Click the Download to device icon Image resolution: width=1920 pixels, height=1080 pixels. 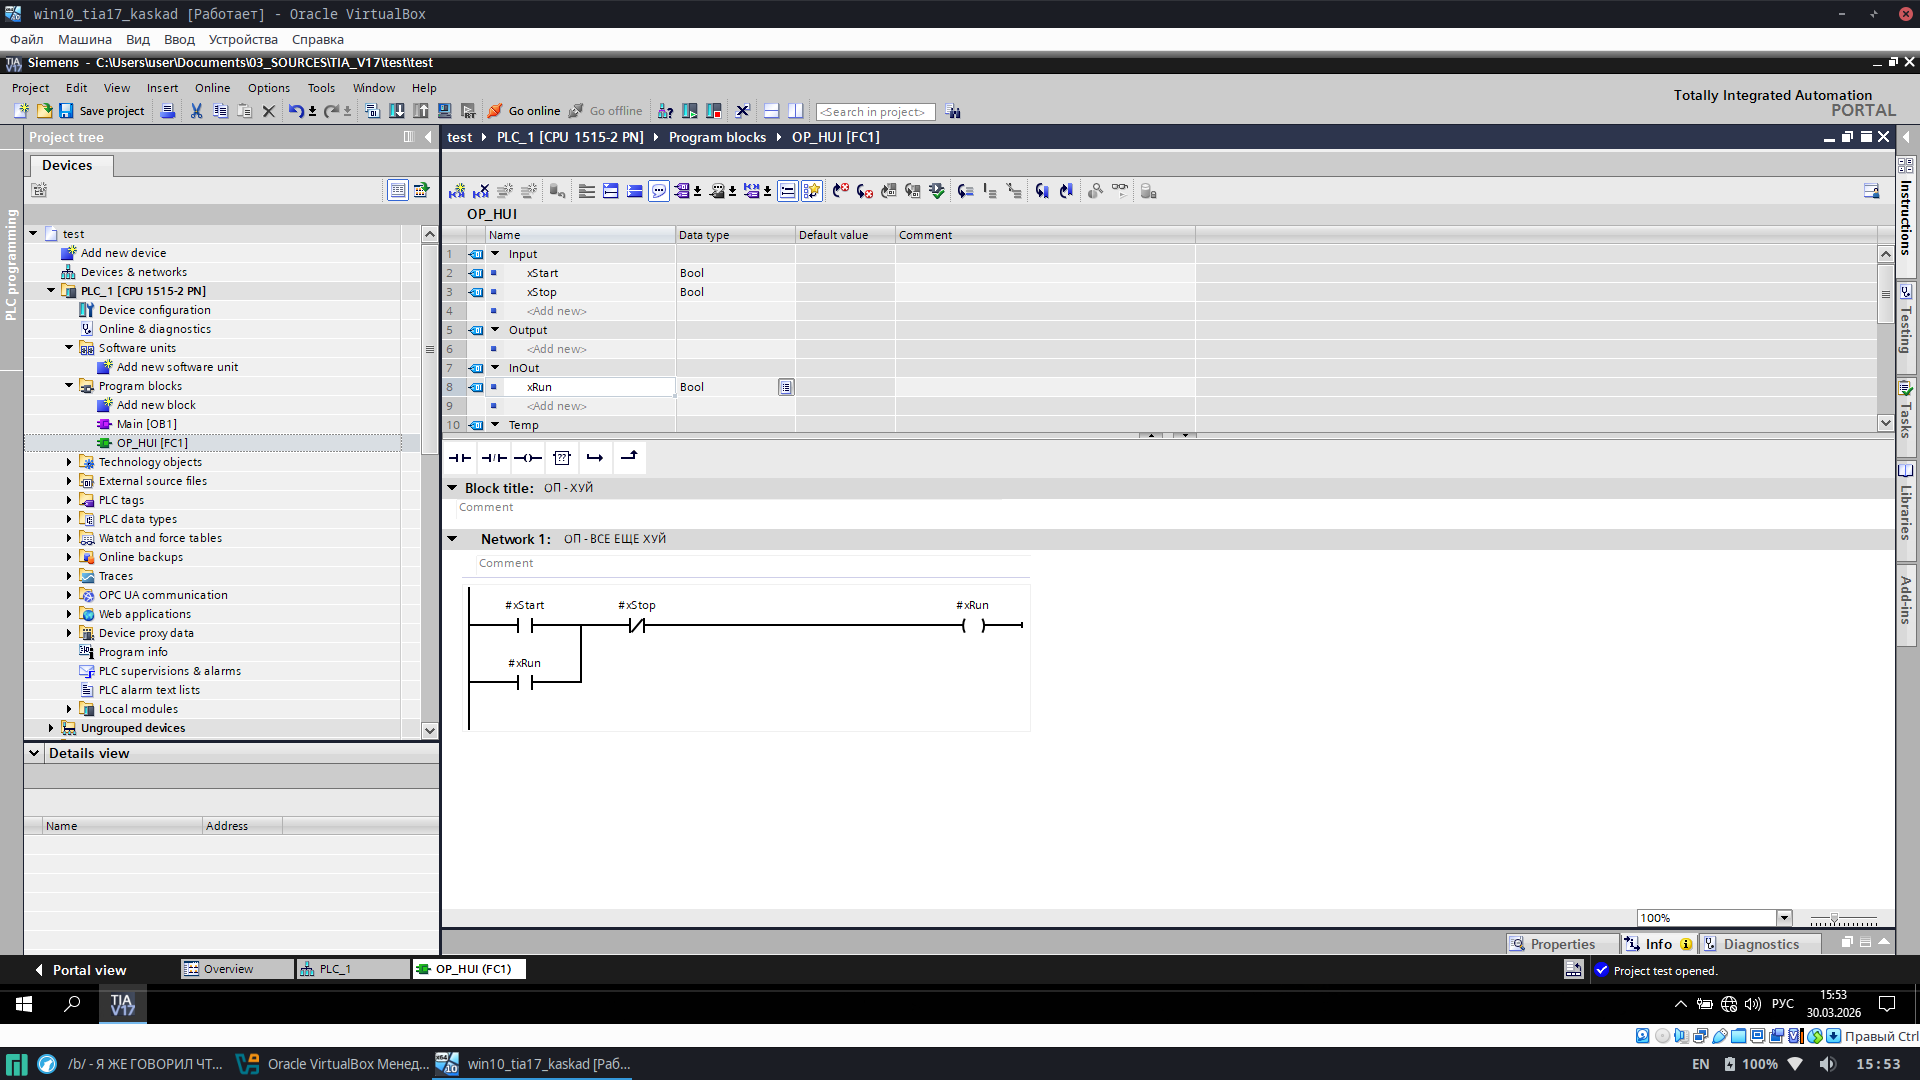(x=397, y=111)
